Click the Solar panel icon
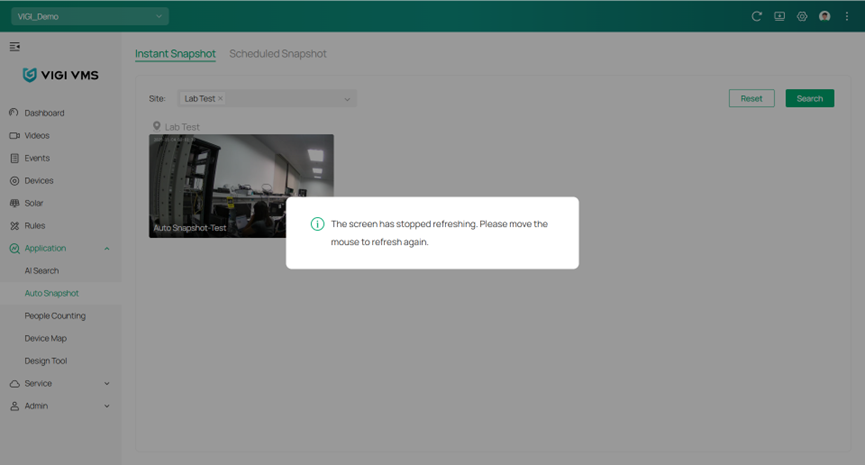This screenshot has height=465, width=865. coord(14,203)
